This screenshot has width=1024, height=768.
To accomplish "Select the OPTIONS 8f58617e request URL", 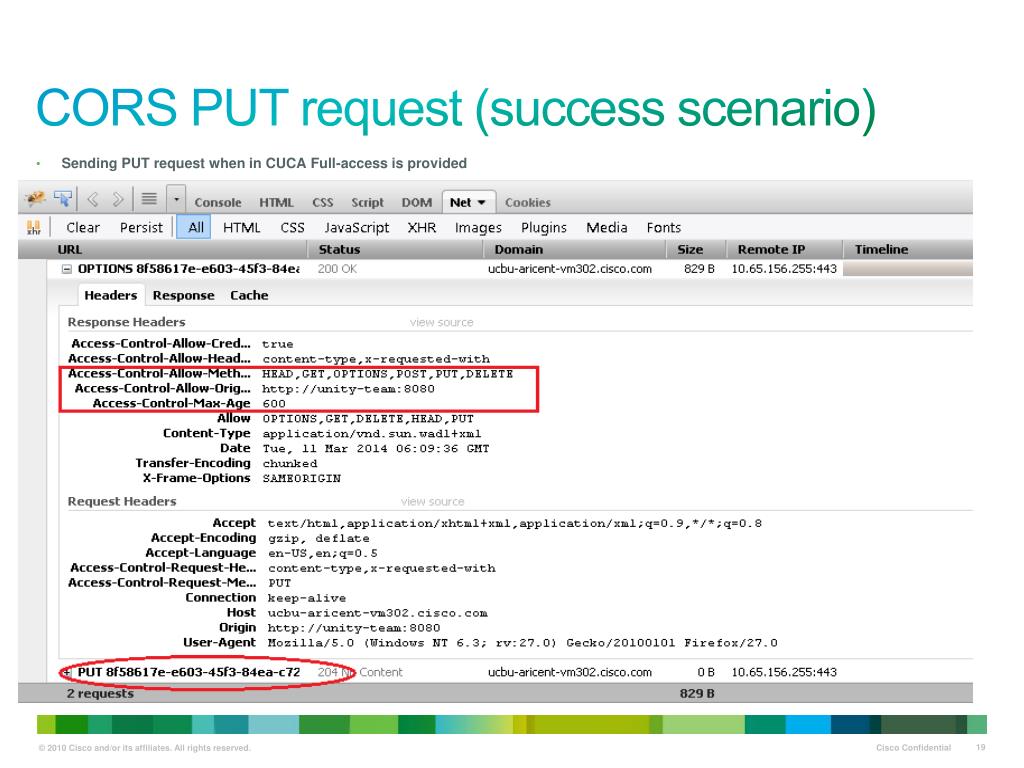I will tap(189, 269).
